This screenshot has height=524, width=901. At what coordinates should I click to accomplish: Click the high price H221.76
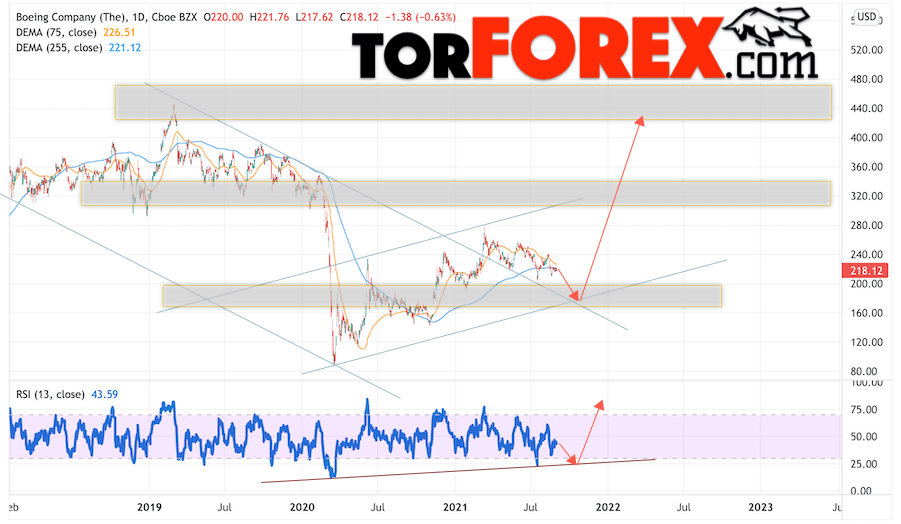[269, 17]
